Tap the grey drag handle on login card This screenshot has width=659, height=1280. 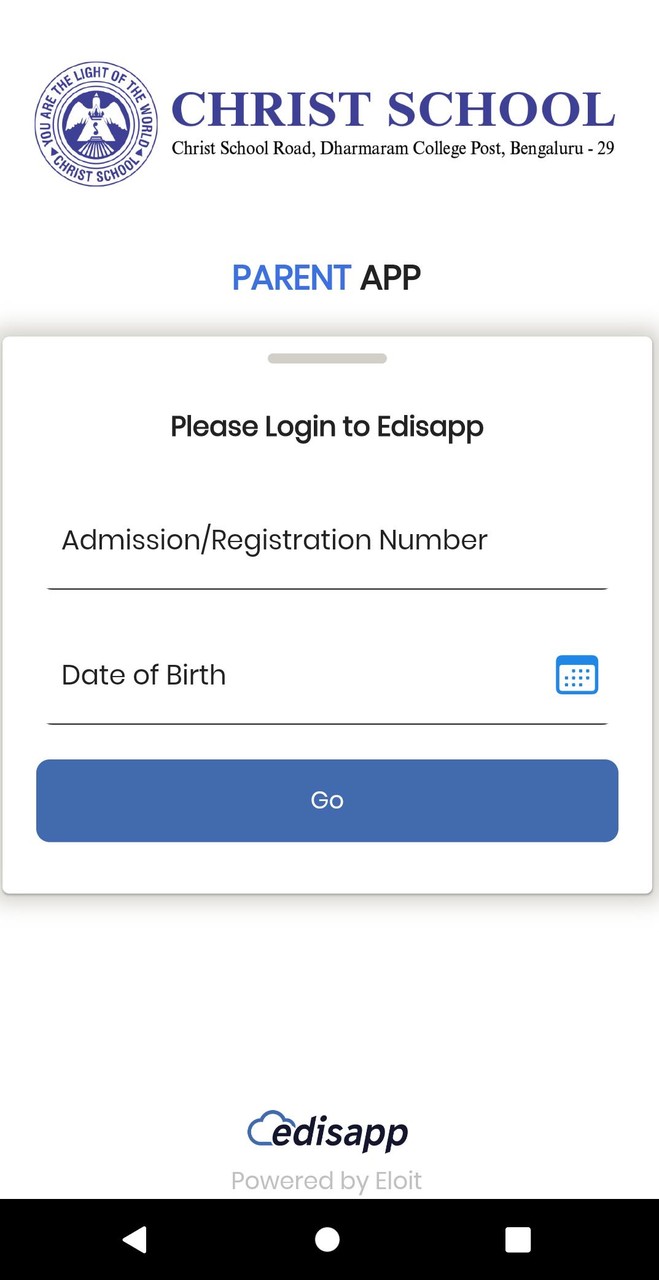[327, 358]
